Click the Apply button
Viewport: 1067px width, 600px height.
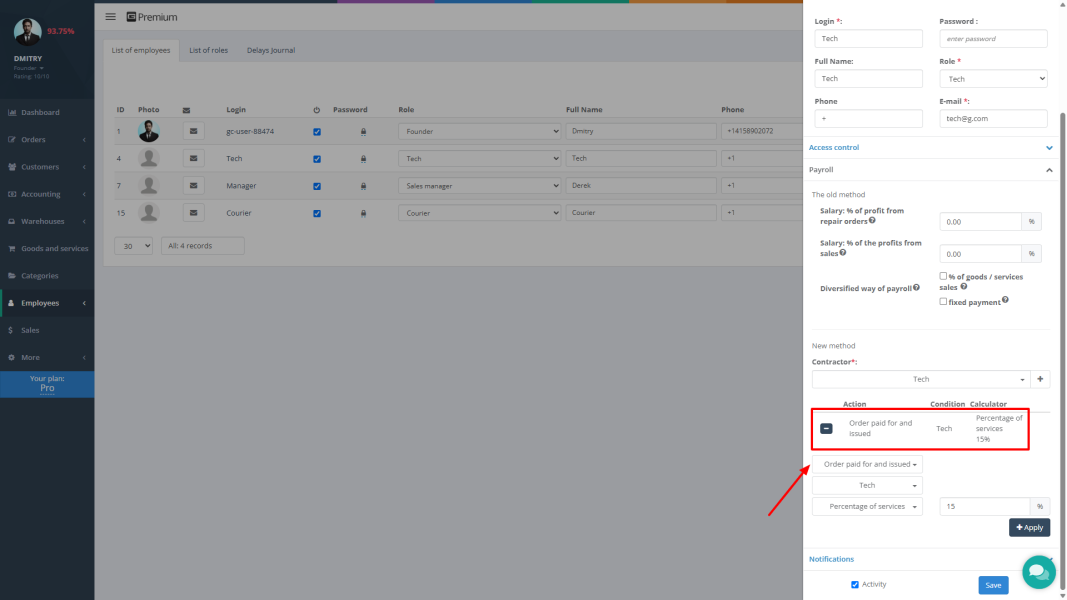click(x=1029, y=527)
